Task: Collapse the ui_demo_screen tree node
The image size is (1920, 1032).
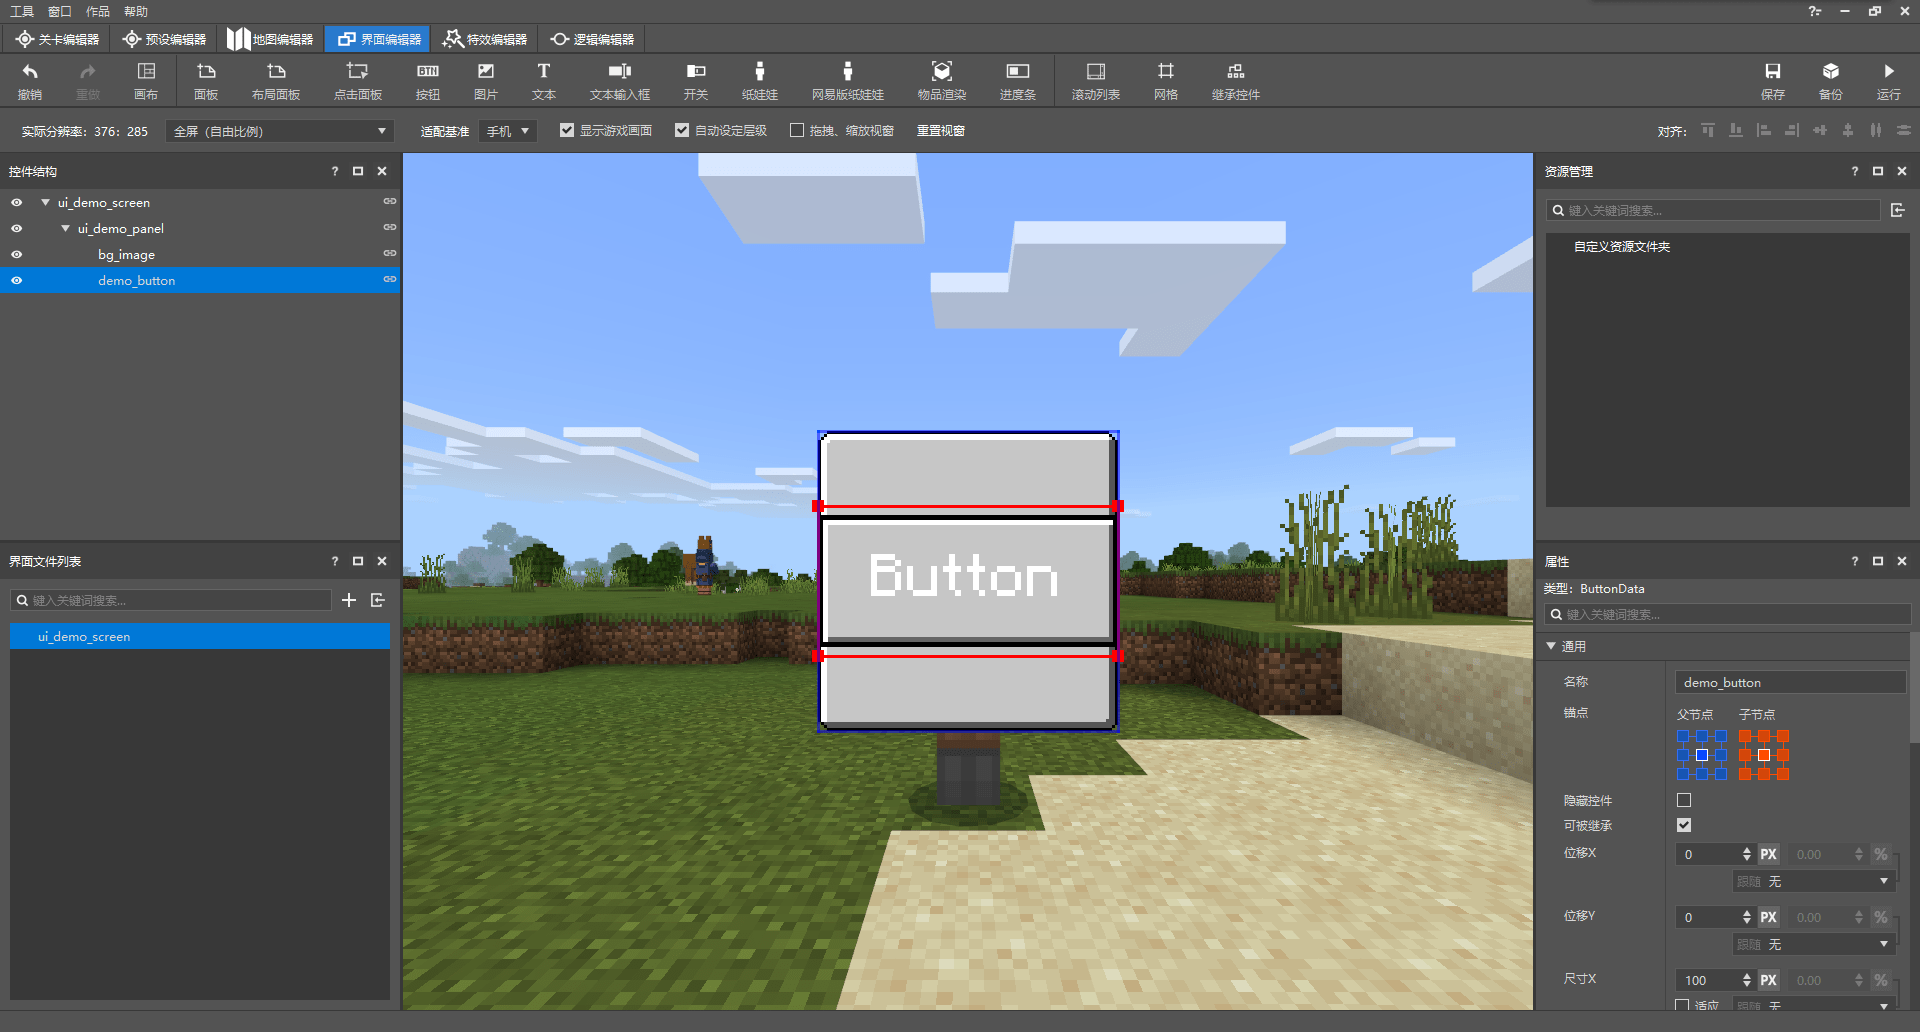Action: click(45, 202)
